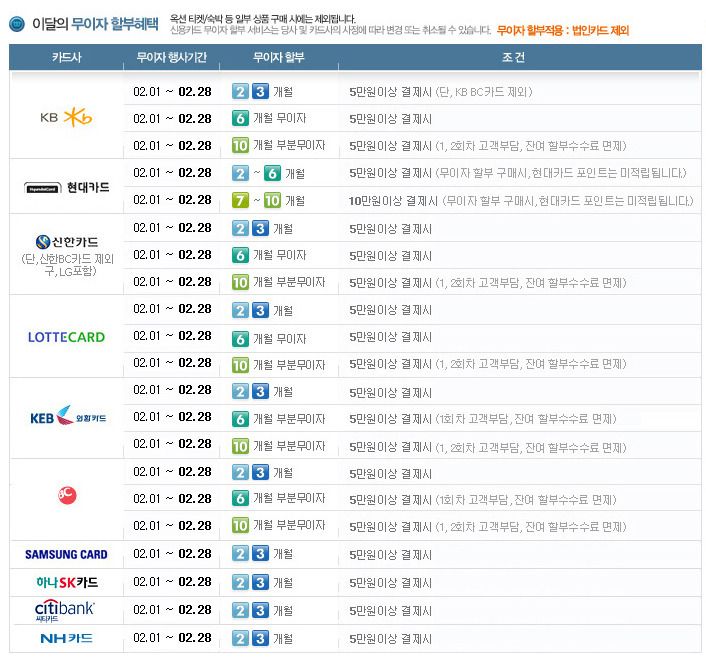Click the 6 badge in 현대카드 2~6개월 row

point(272,173)
